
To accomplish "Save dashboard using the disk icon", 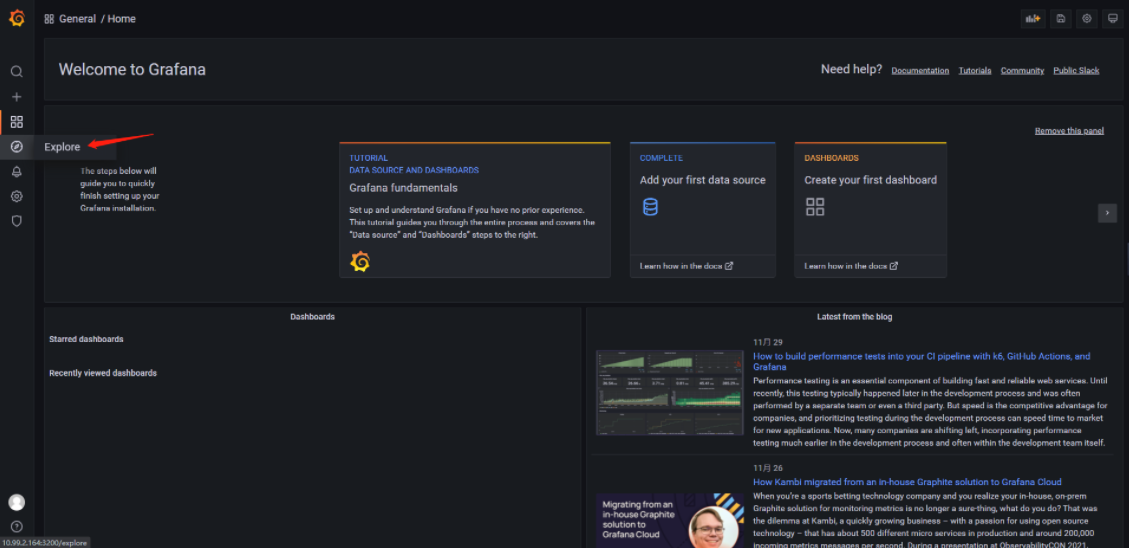I will pyautogui.click(x=1060, y=19).
